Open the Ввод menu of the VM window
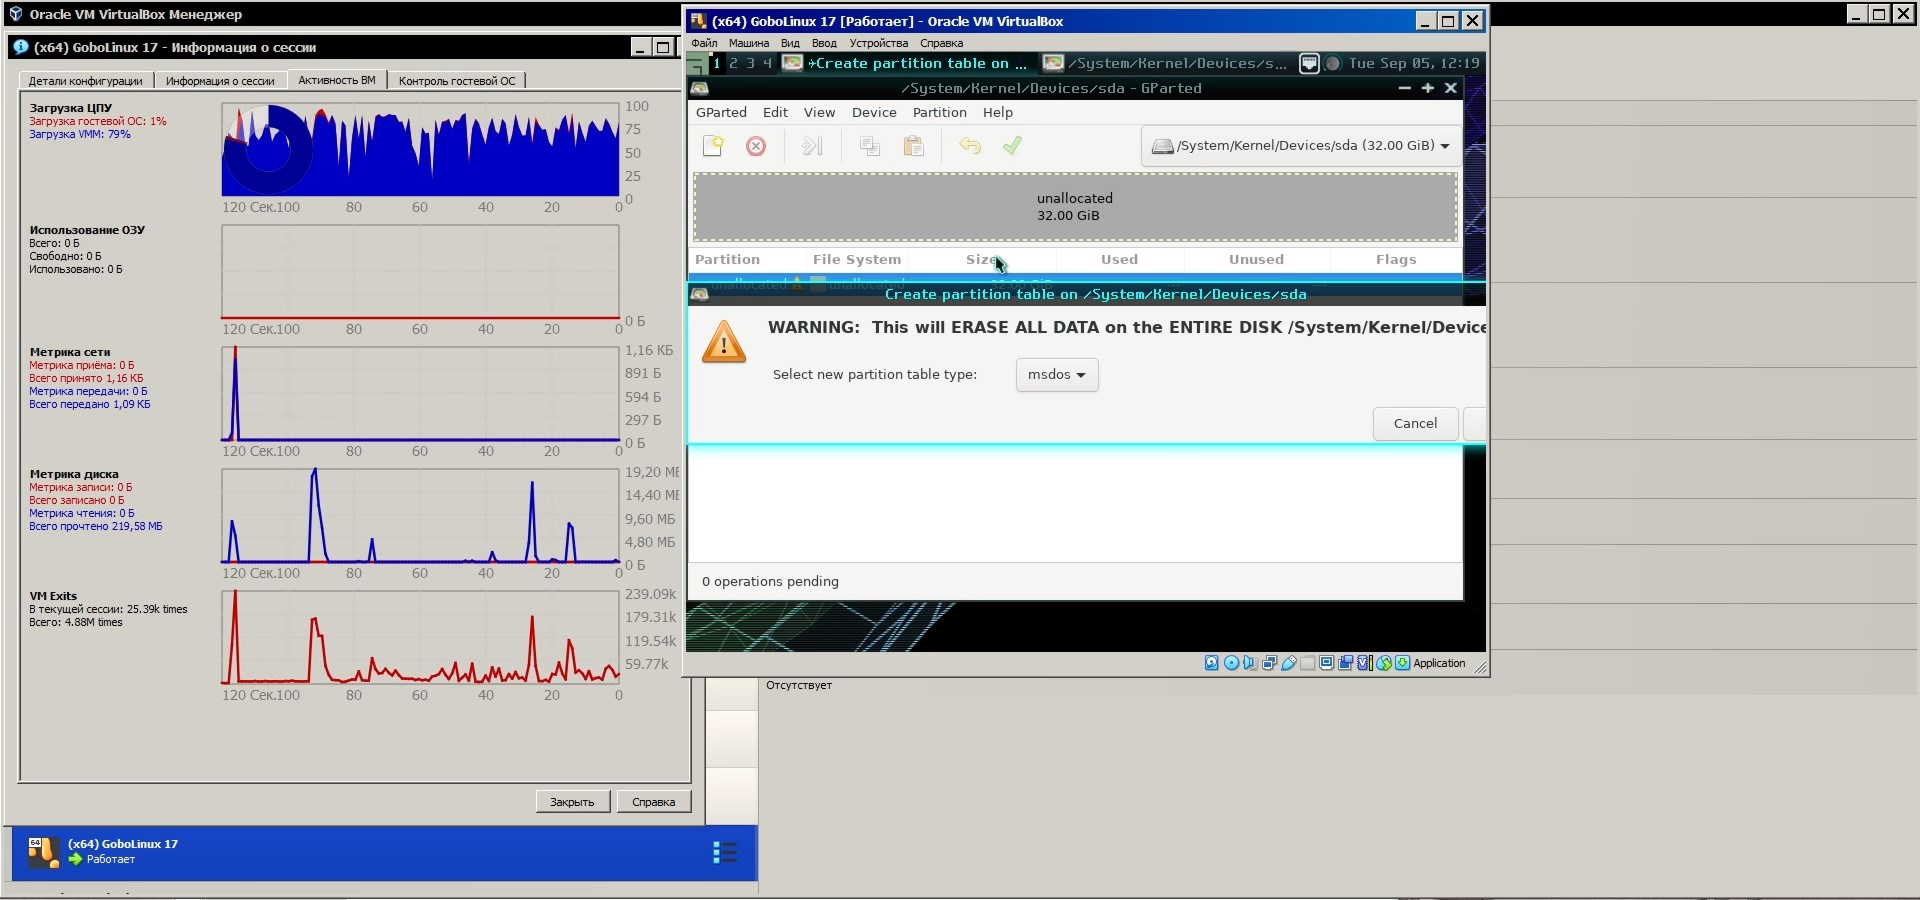The width and height of the screenshot is (1920, 900). (824, 43)
